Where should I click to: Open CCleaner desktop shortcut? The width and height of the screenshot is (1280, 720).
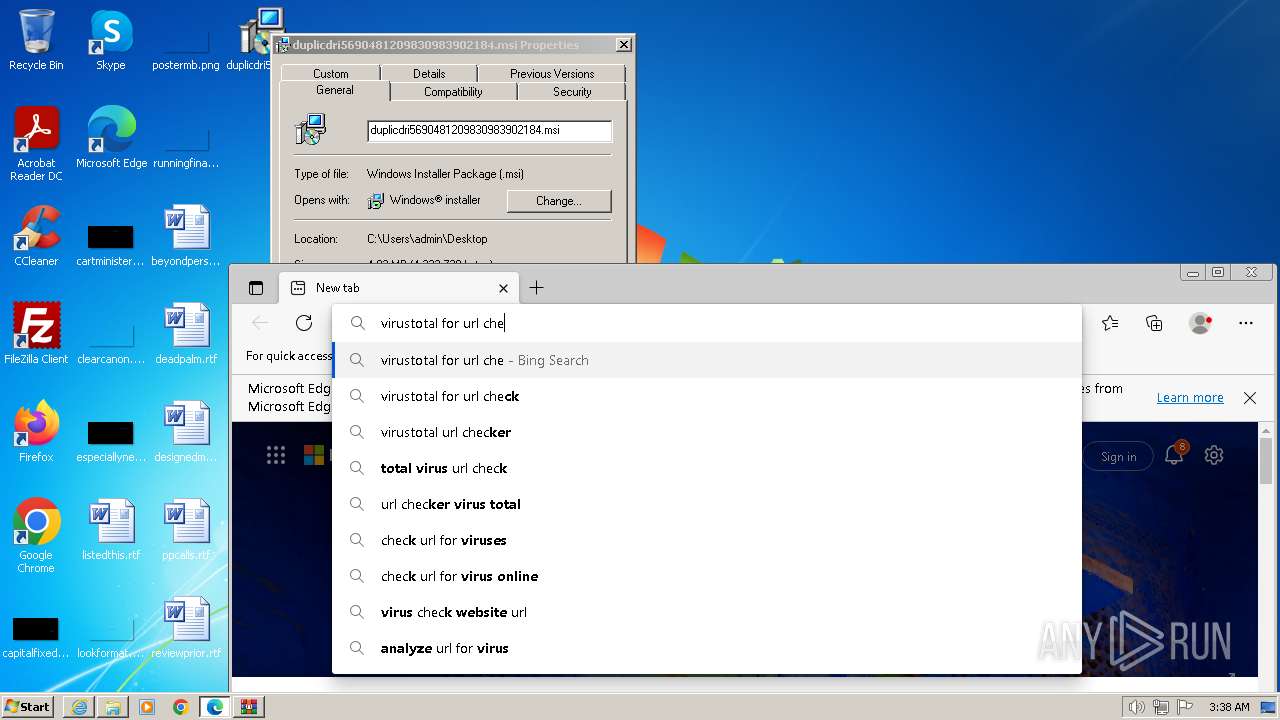36,236
